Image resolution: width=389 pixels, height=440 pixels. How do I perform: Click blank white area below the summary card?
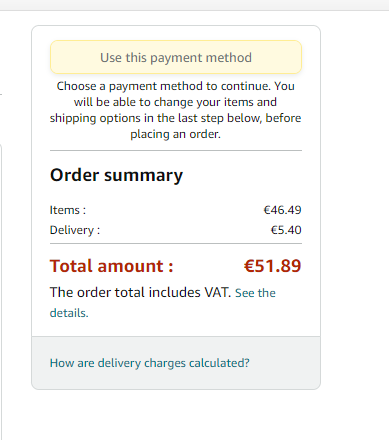click(x=176, y=415)
